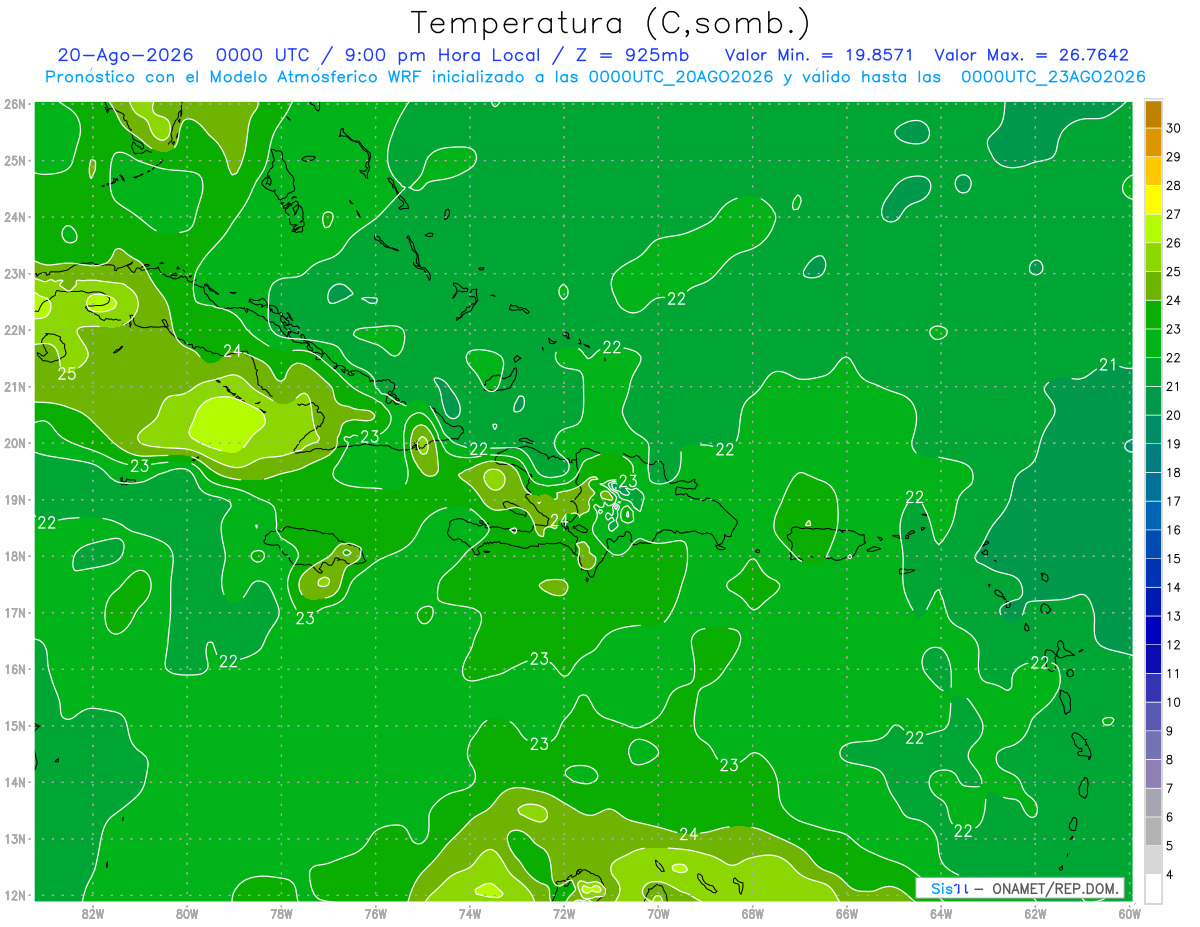Pick the yellow swatch between 27 and 28
1200x927 pixels.
(x=1153, y=200)
